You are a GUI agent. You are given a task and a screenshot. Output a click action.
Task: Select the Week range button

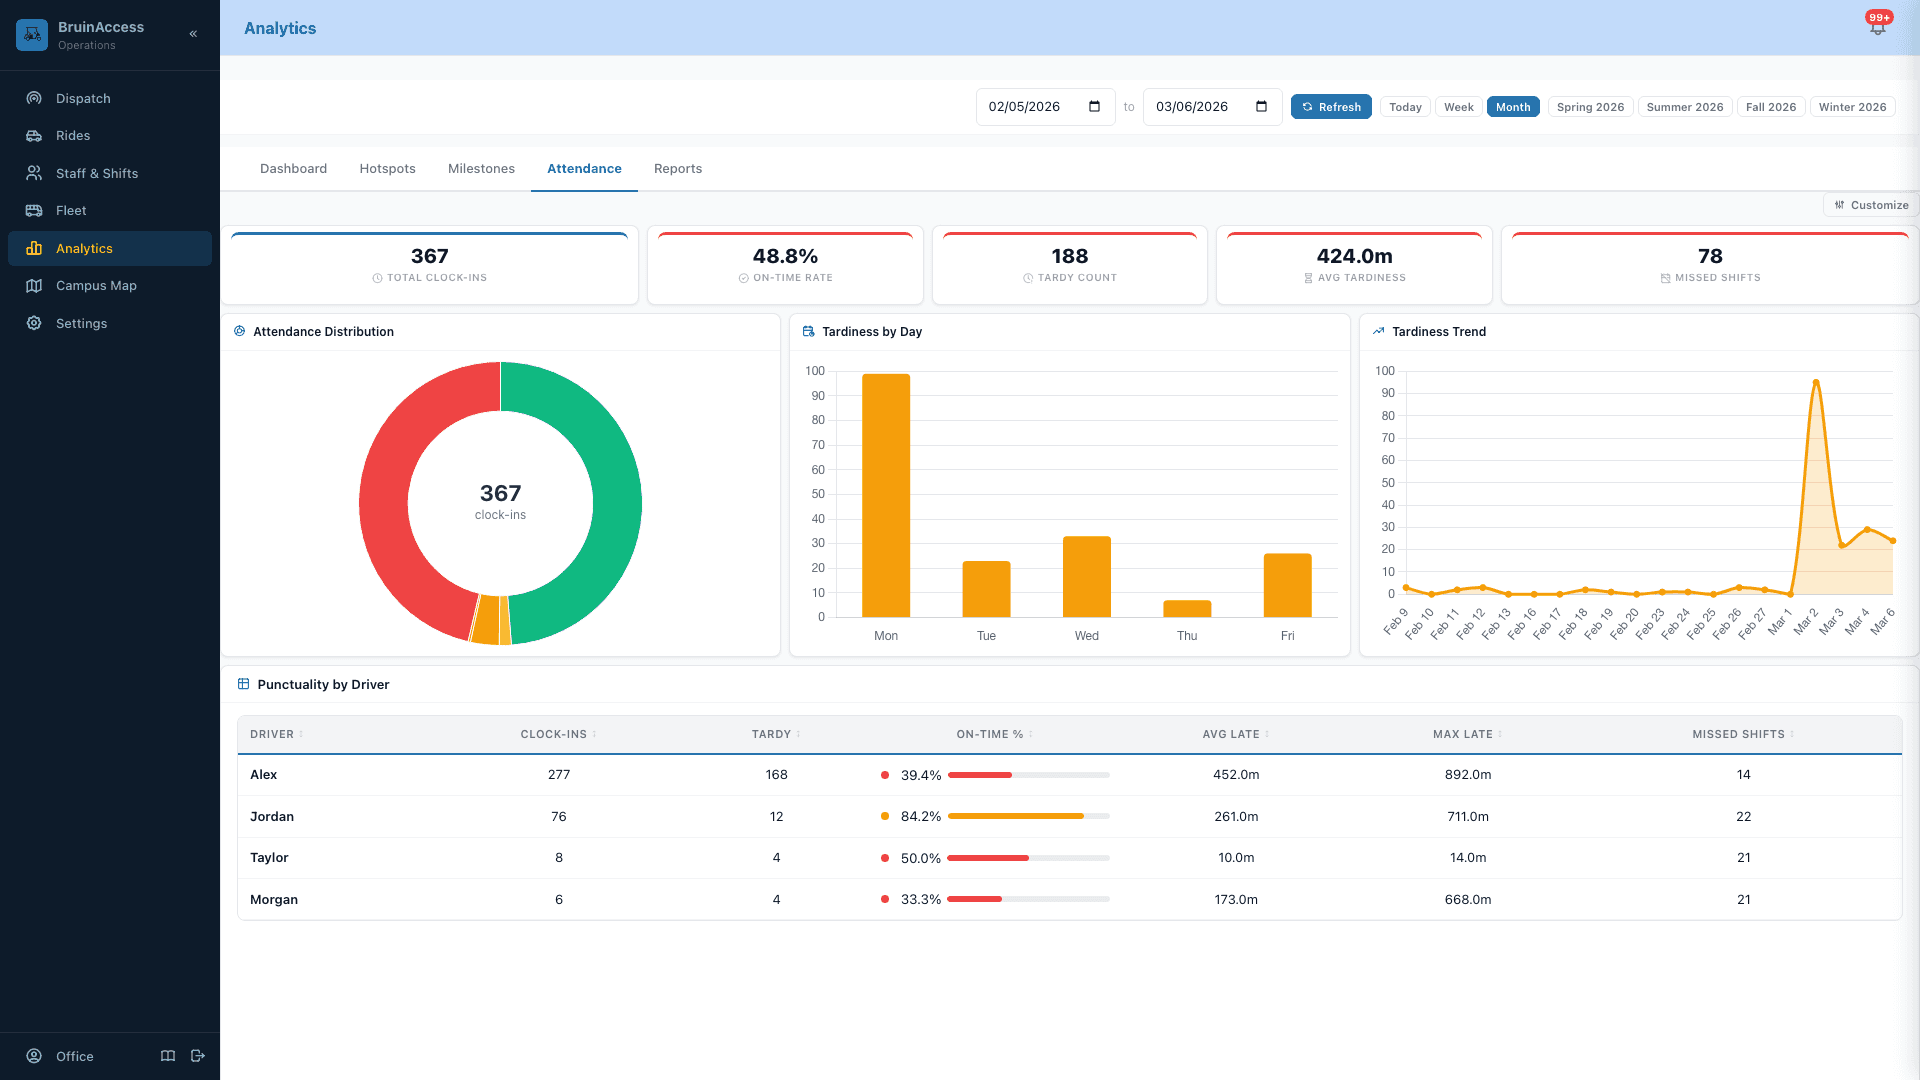coord(1458,106)
